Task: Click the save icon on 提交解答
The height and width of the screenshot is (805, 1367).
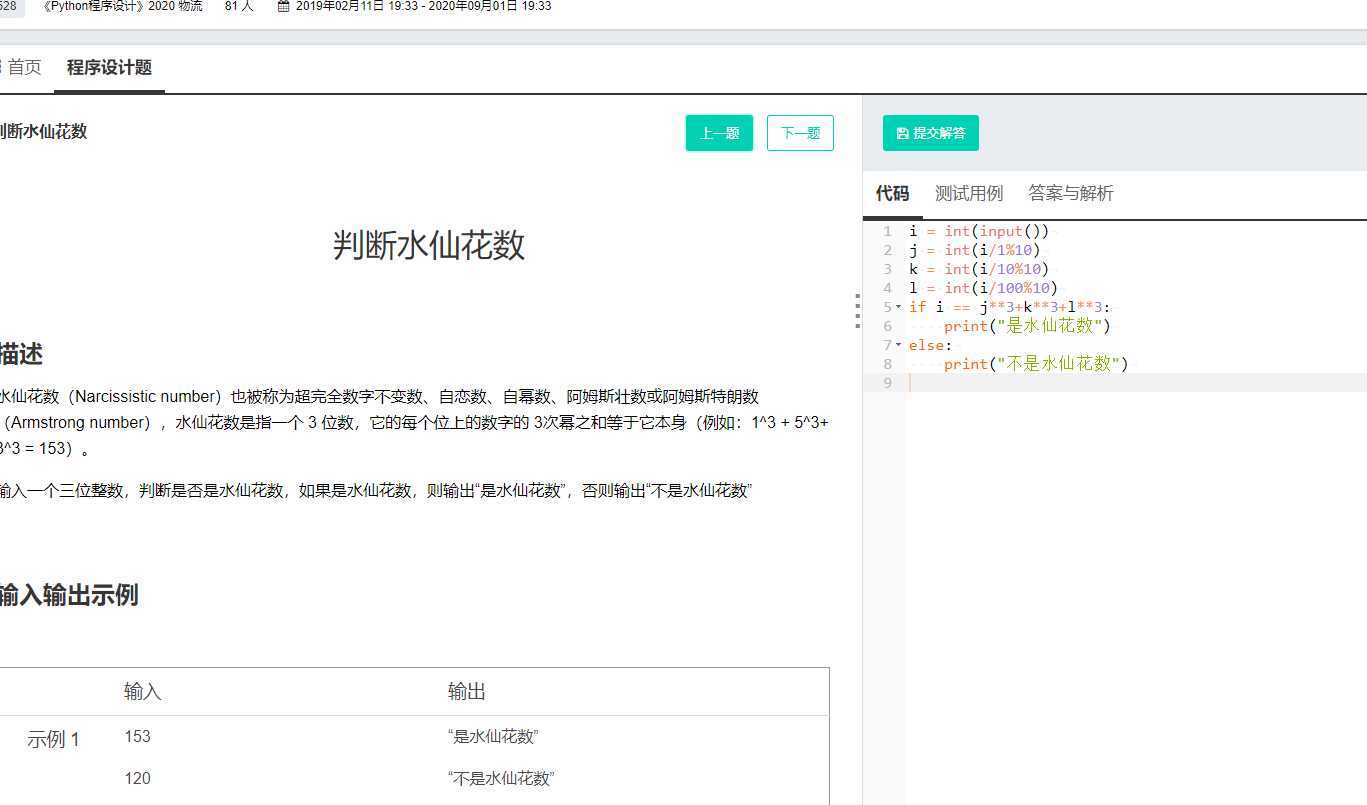Action: click(x=902, y=133)
